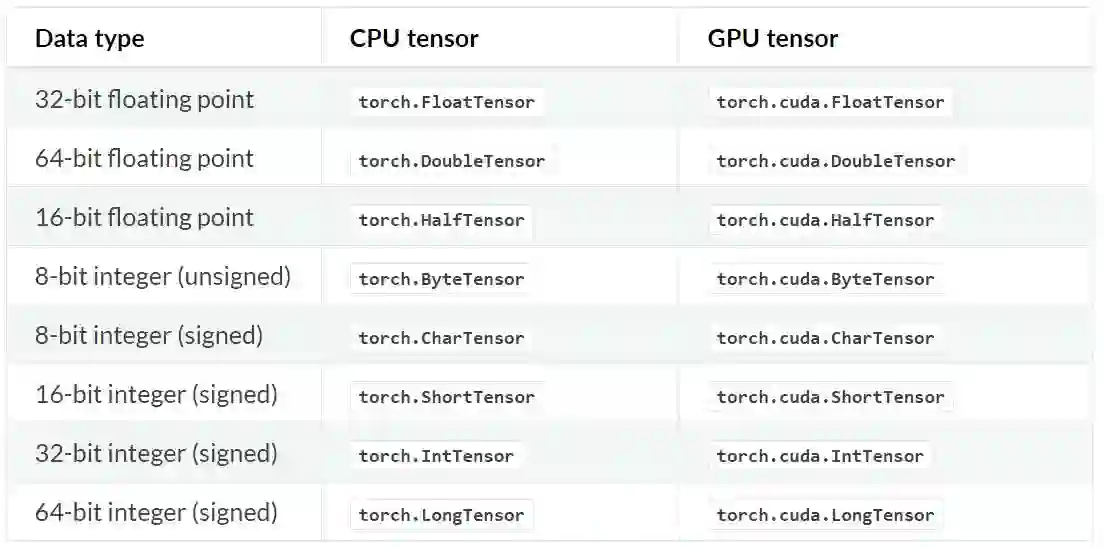Viewport: 1104px width, 549px height.
Task: Click the torch.cuda.DoubleTensor code text
Action: pos(835,161)
